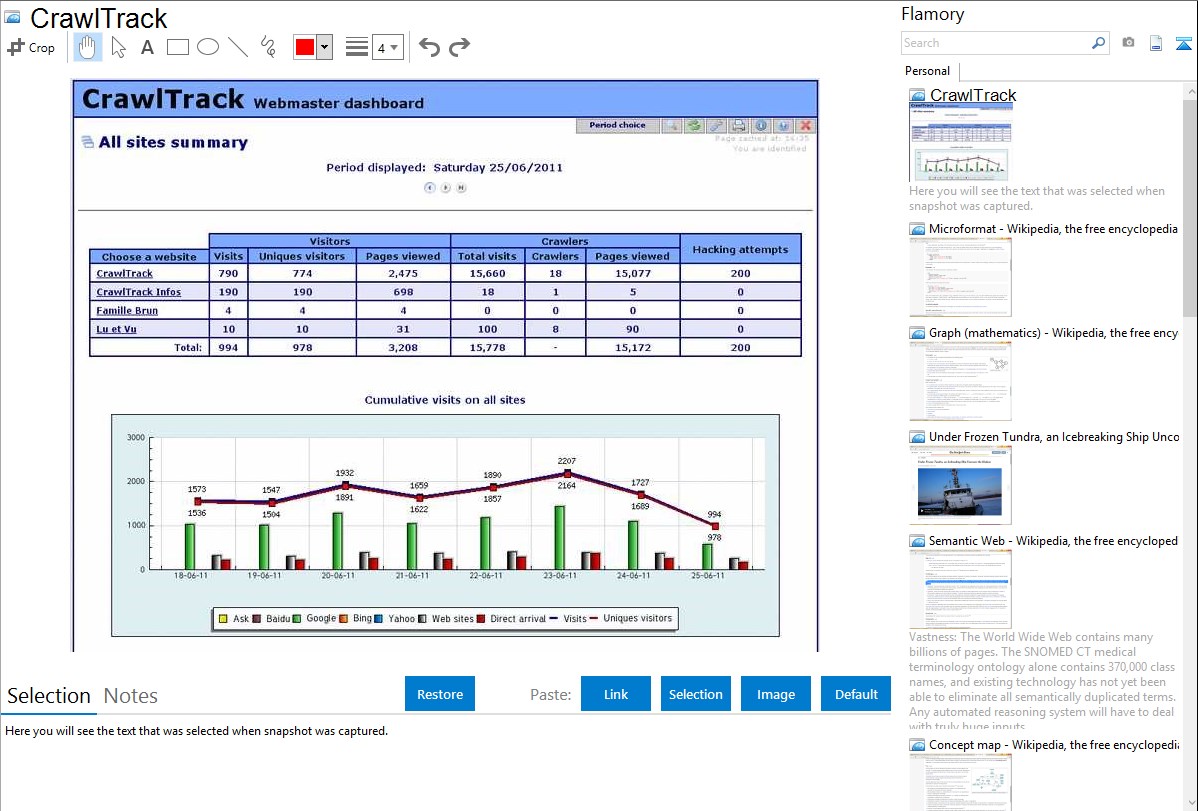
Task: Open Under Frozen Tundra snapshot title
Action: click(1054, 437)
